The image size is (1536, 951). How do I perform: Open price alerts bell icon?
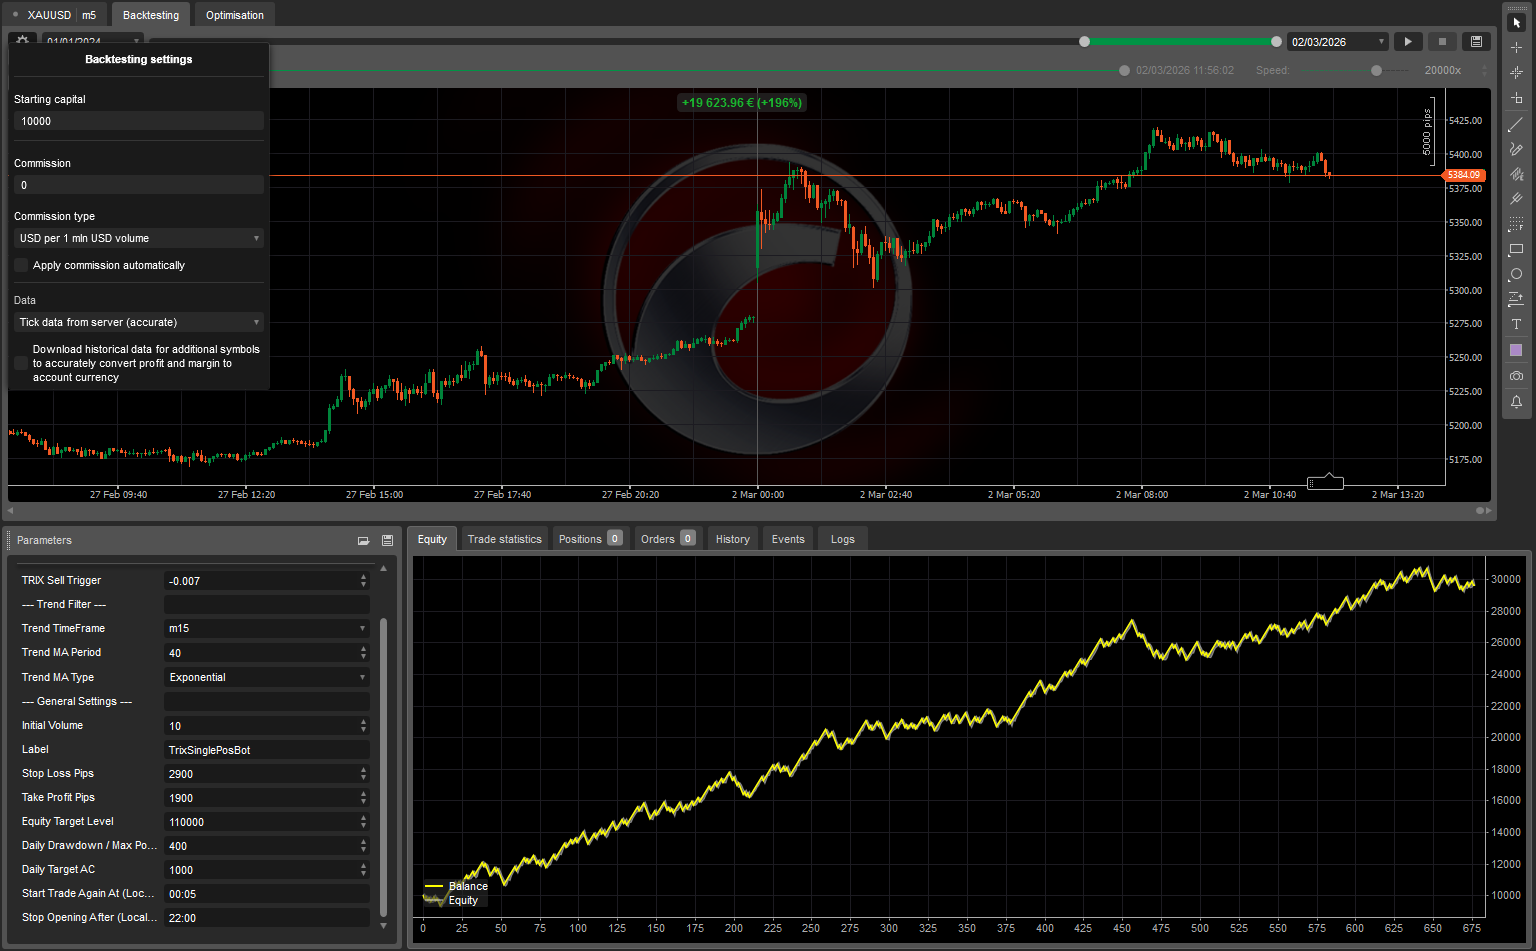[x=1516, y=401]
